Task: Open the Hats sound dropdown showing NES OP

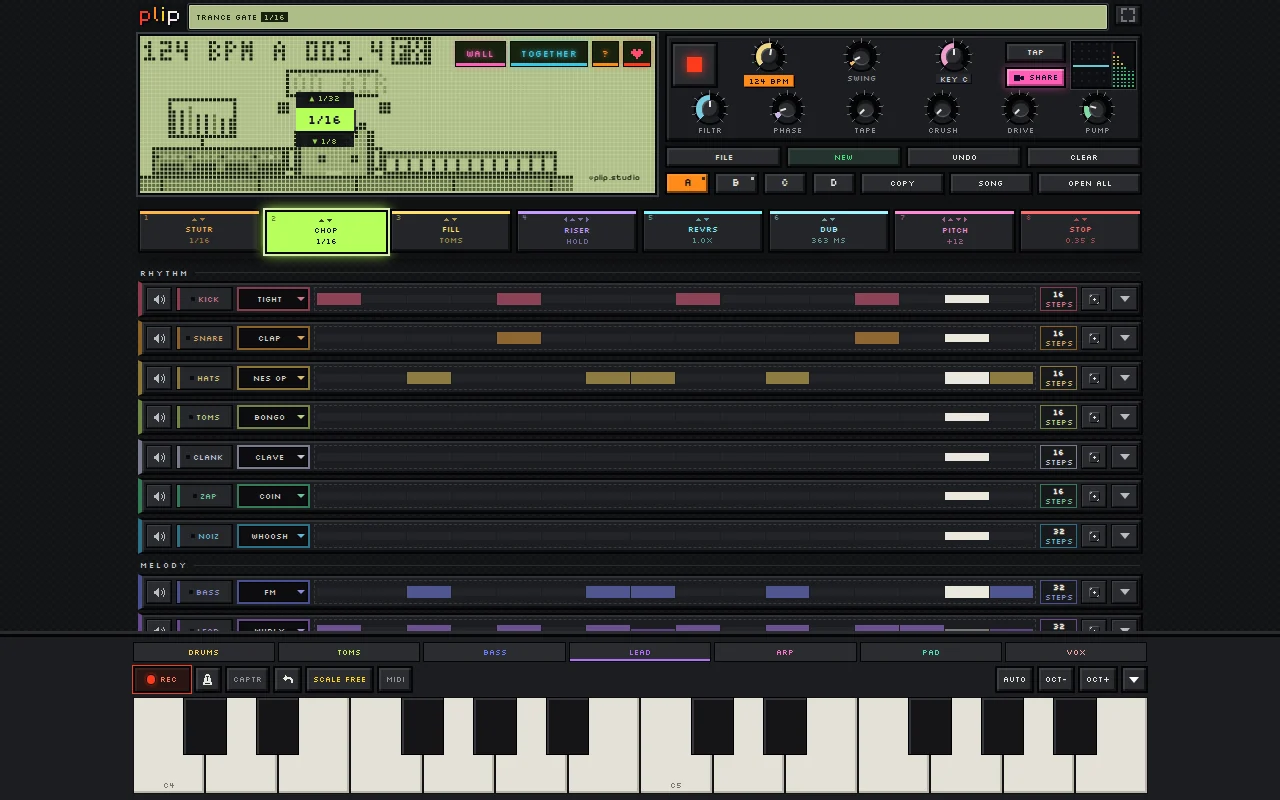Action: 273,378
